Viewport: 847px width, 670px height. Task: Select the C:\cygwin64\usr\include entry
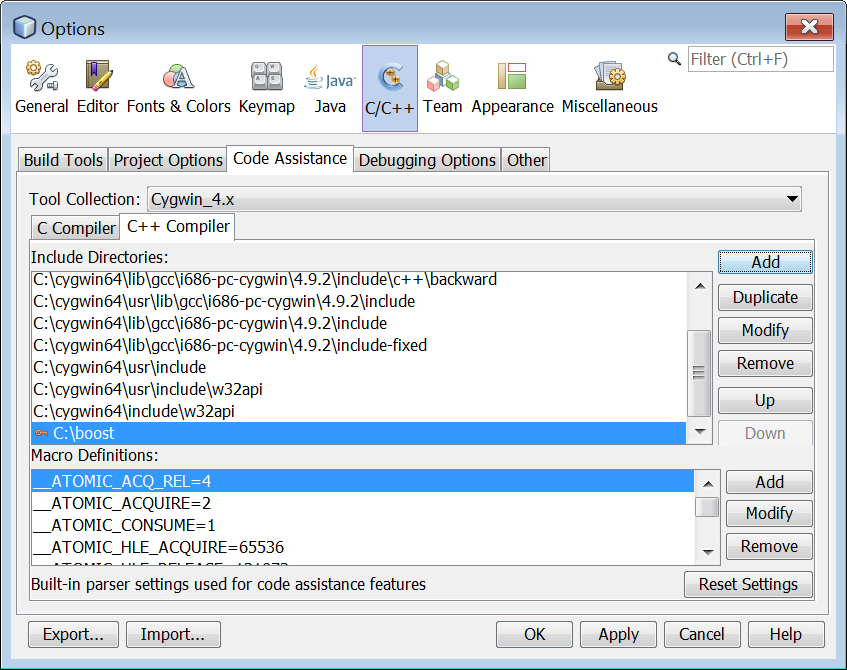[x=359, y=367]
